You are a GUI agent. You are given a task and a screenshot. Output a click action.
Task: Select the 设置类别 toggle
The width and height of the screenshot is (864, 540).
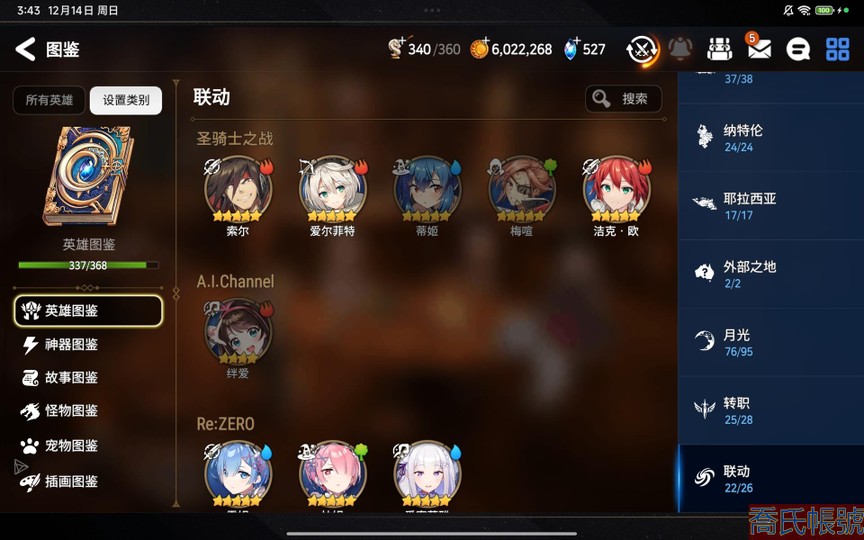[126, 100]
